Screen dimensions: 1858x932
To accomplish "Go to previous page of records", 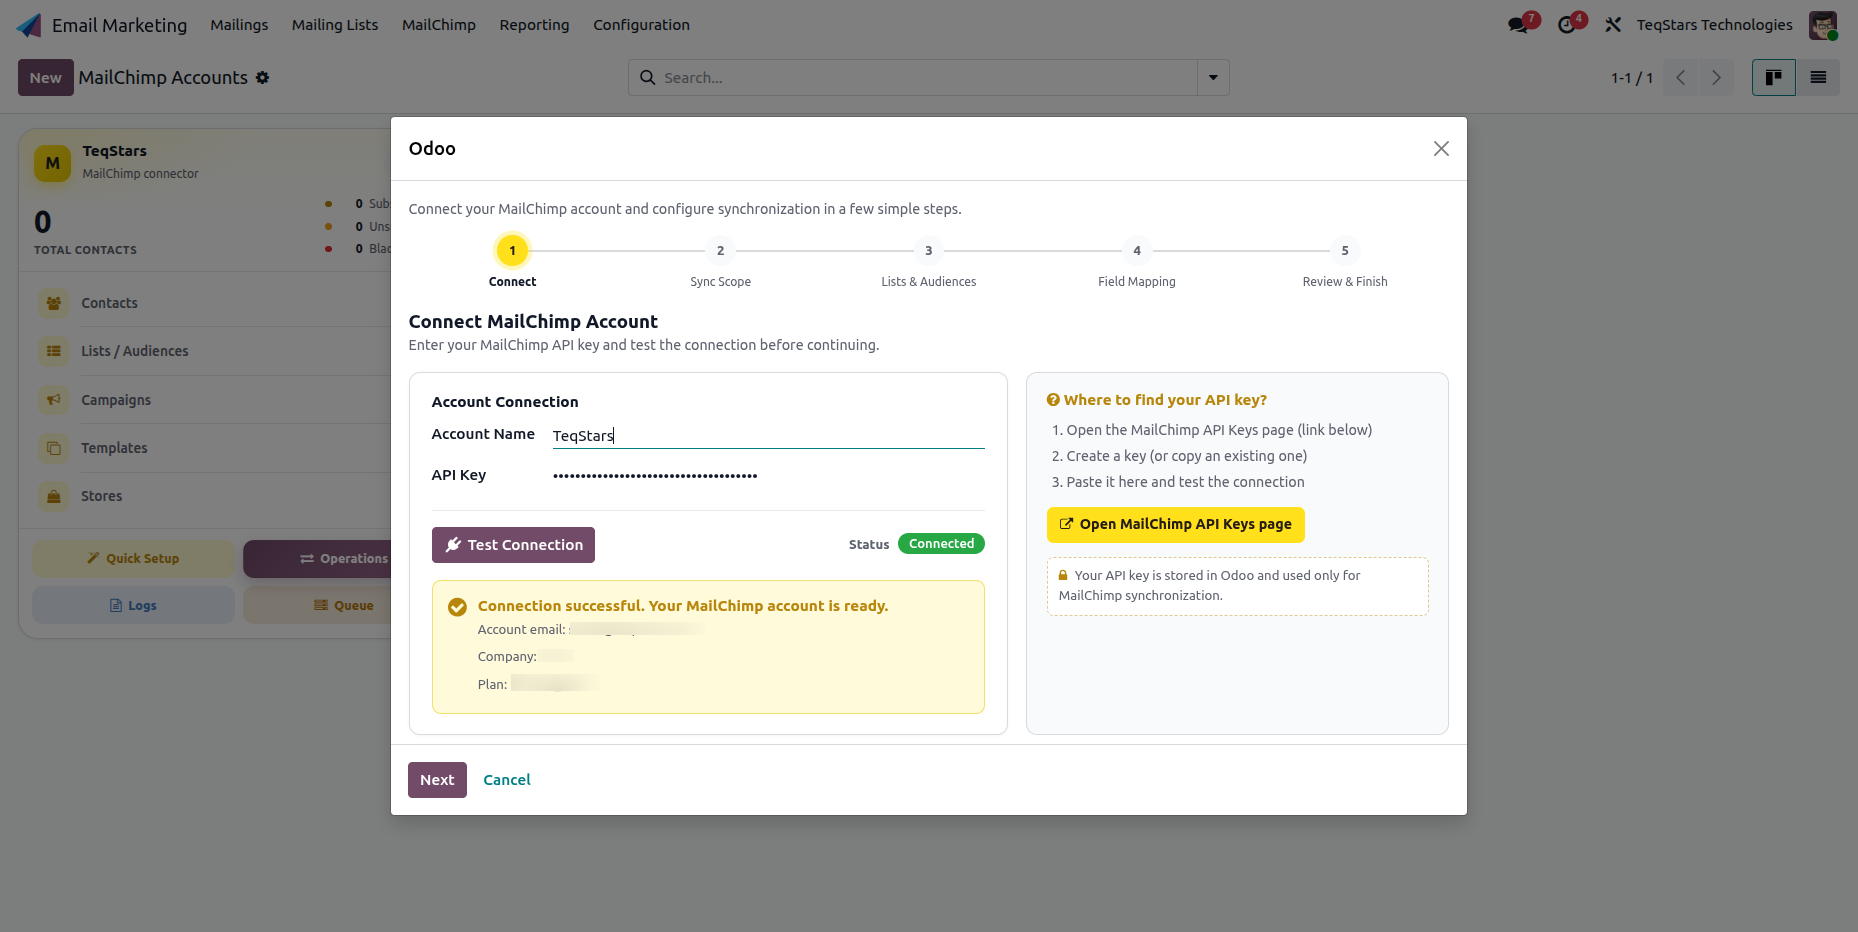I will 1681,78.
